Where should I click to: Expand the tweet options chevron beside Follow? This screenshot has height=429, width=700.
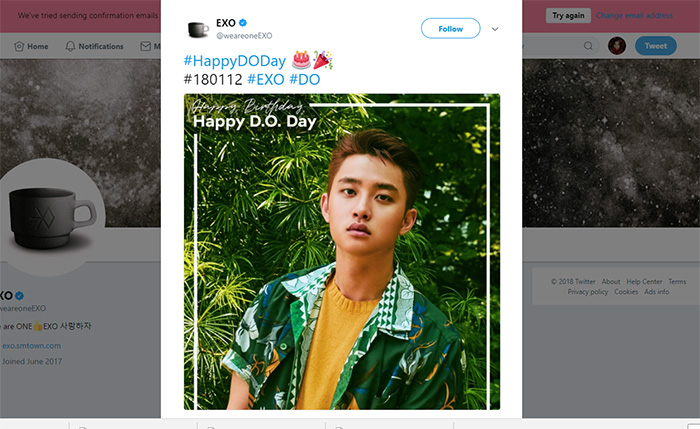494,29
